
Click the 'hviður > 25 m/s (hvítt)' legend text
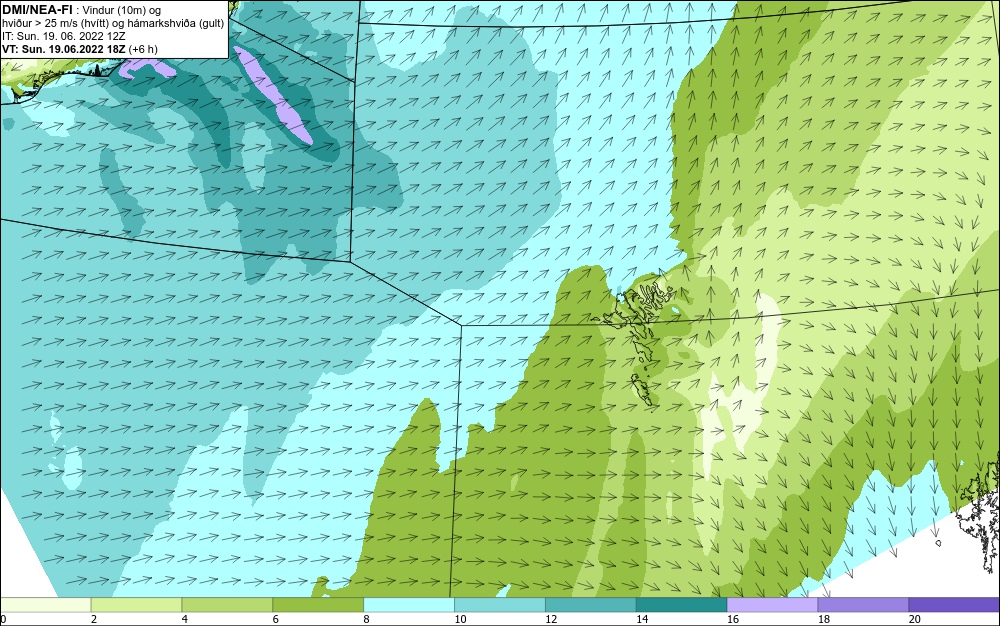point(54,24)
